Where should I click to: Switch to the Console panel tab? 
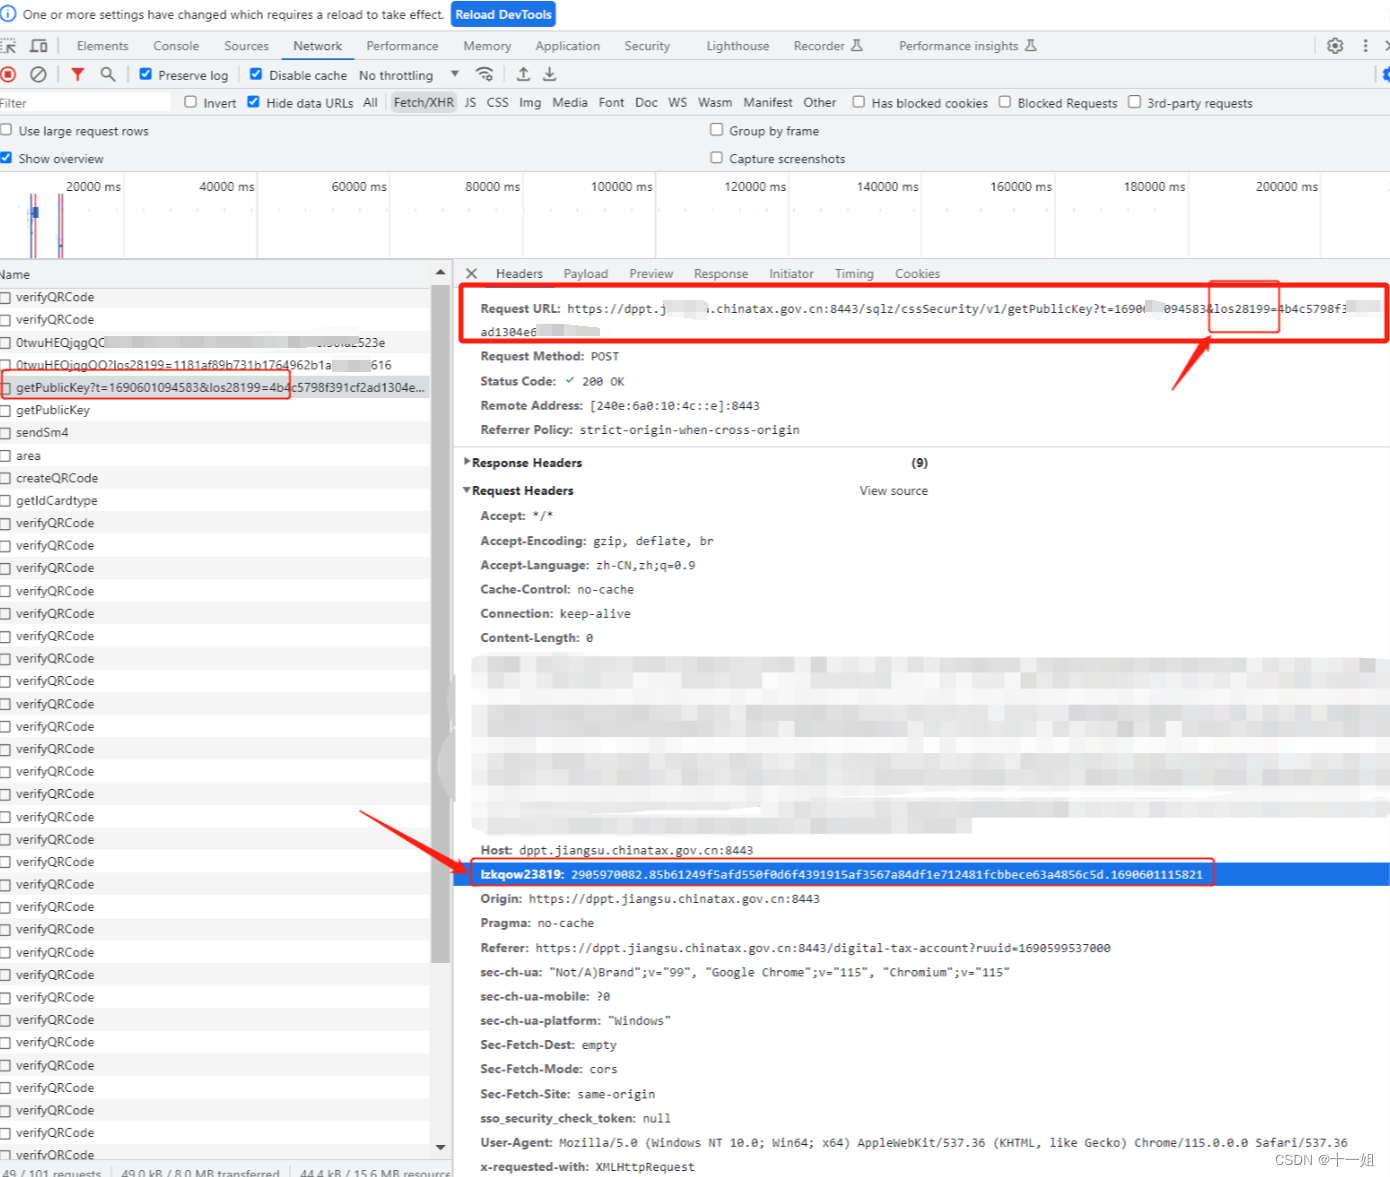(176, 46)
